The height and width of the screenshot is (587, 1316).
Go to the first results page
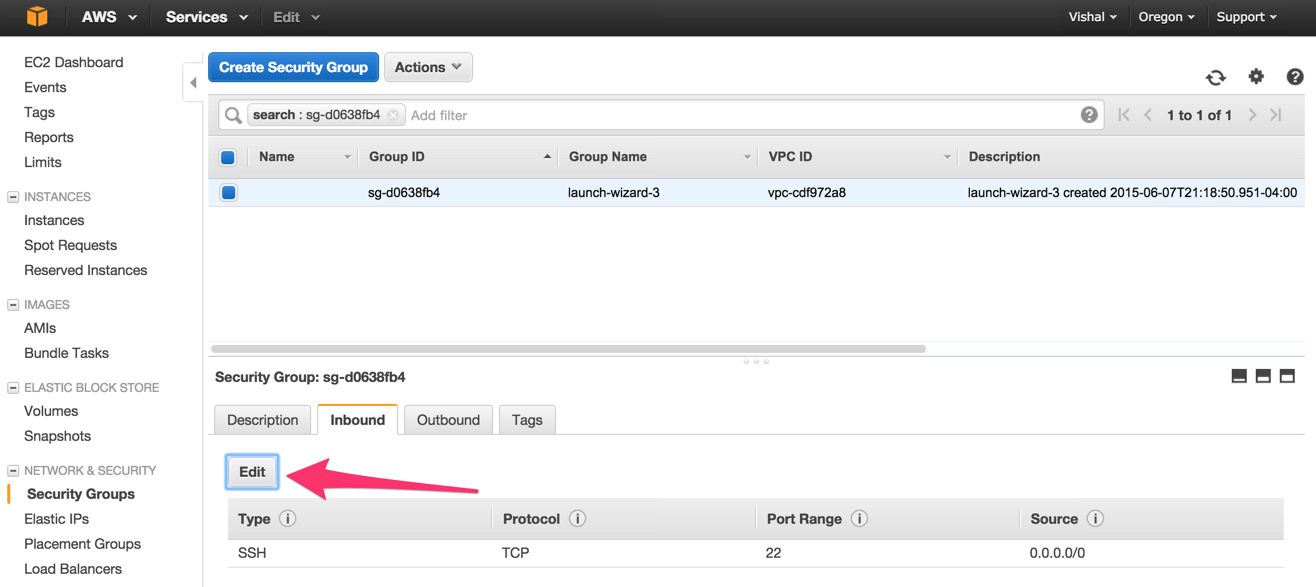coord(1124,115)
